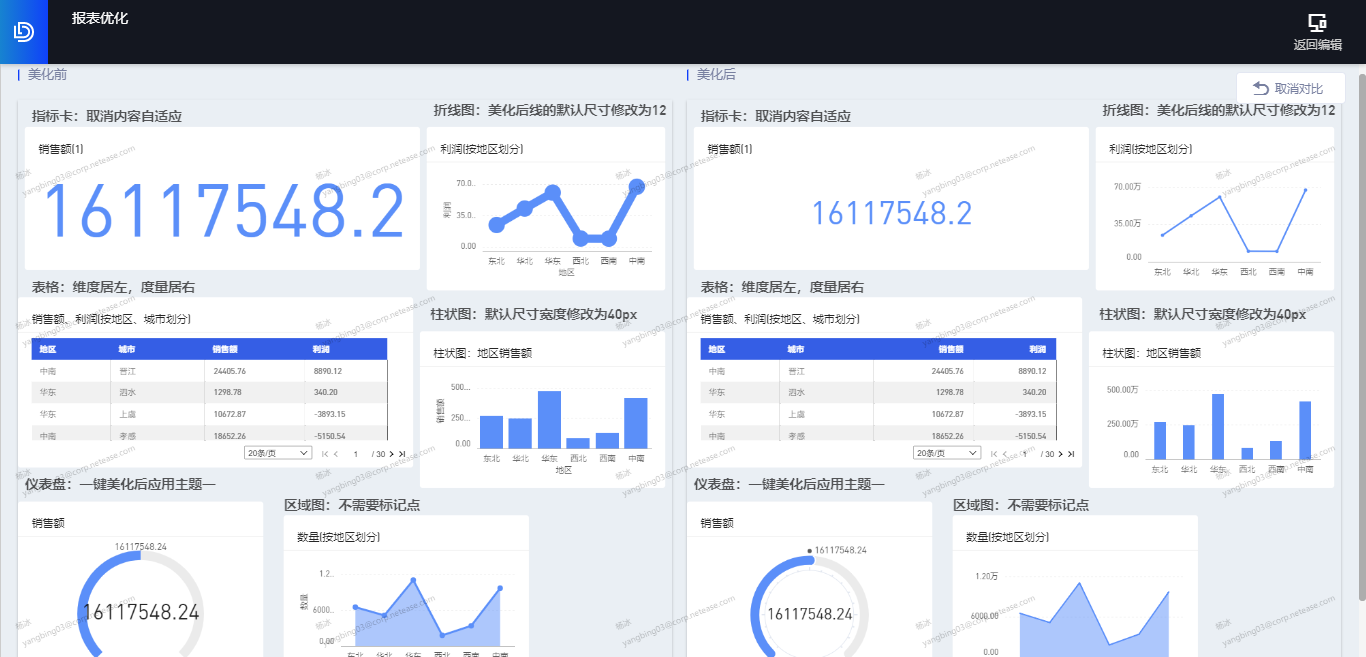Click the page number field in left table
1366x657 pixels.
click(355, 454)
